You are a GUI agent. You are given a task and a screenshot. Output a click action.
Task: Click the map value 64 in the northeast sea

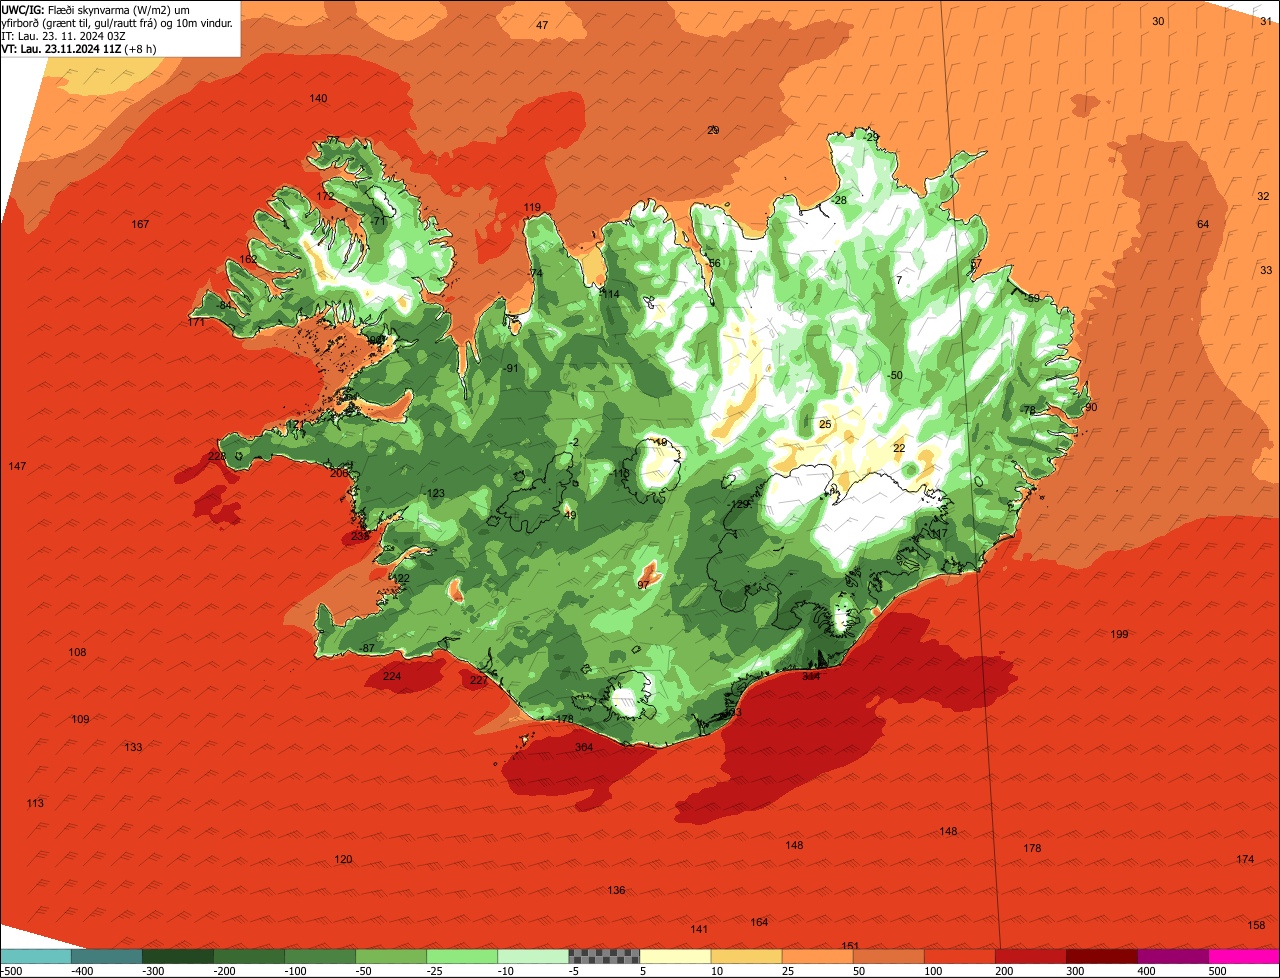pos(1203,224)
